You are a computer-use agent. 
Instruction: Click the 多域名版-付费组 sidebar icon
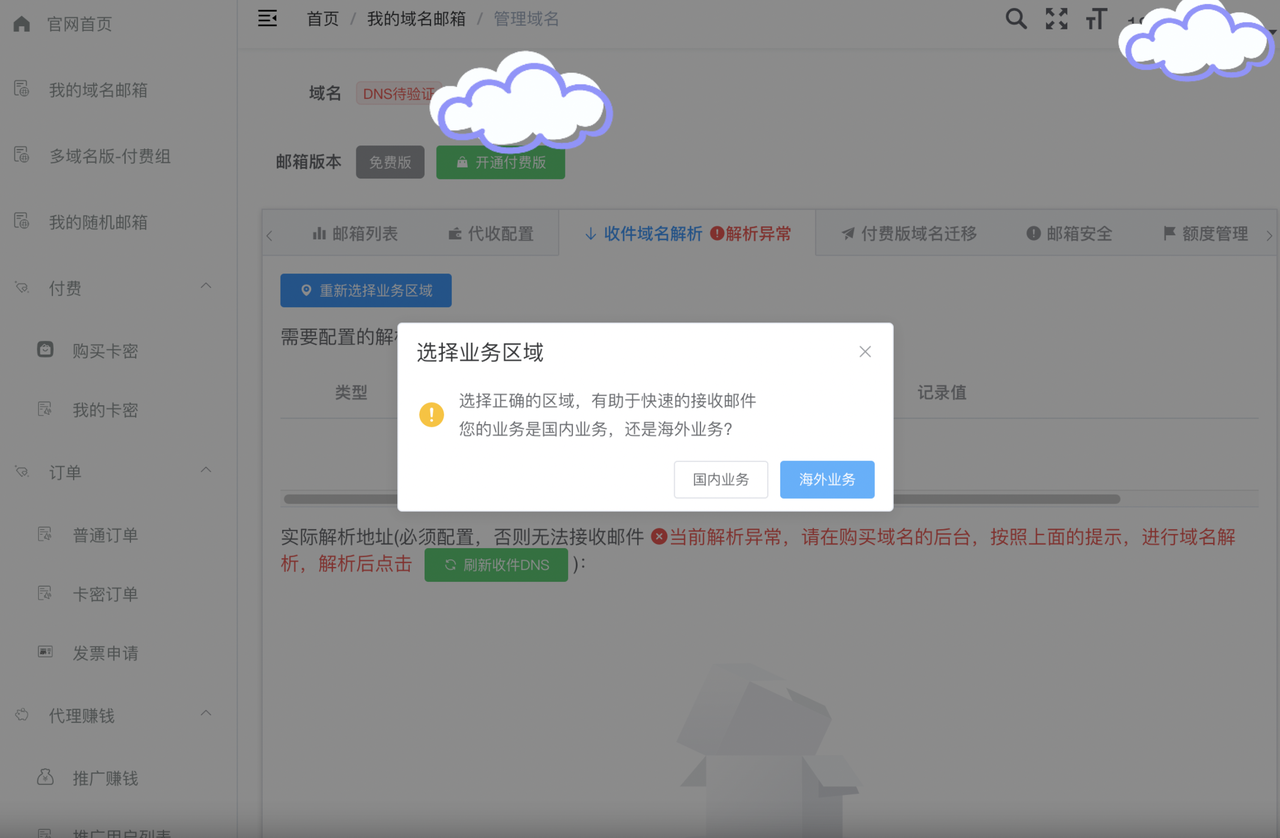coord(22,156)
